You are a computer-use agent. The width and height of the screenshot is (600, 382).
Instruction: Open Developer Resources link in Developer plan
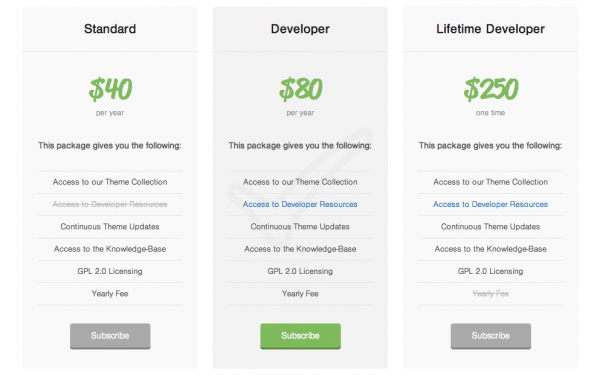300,204
